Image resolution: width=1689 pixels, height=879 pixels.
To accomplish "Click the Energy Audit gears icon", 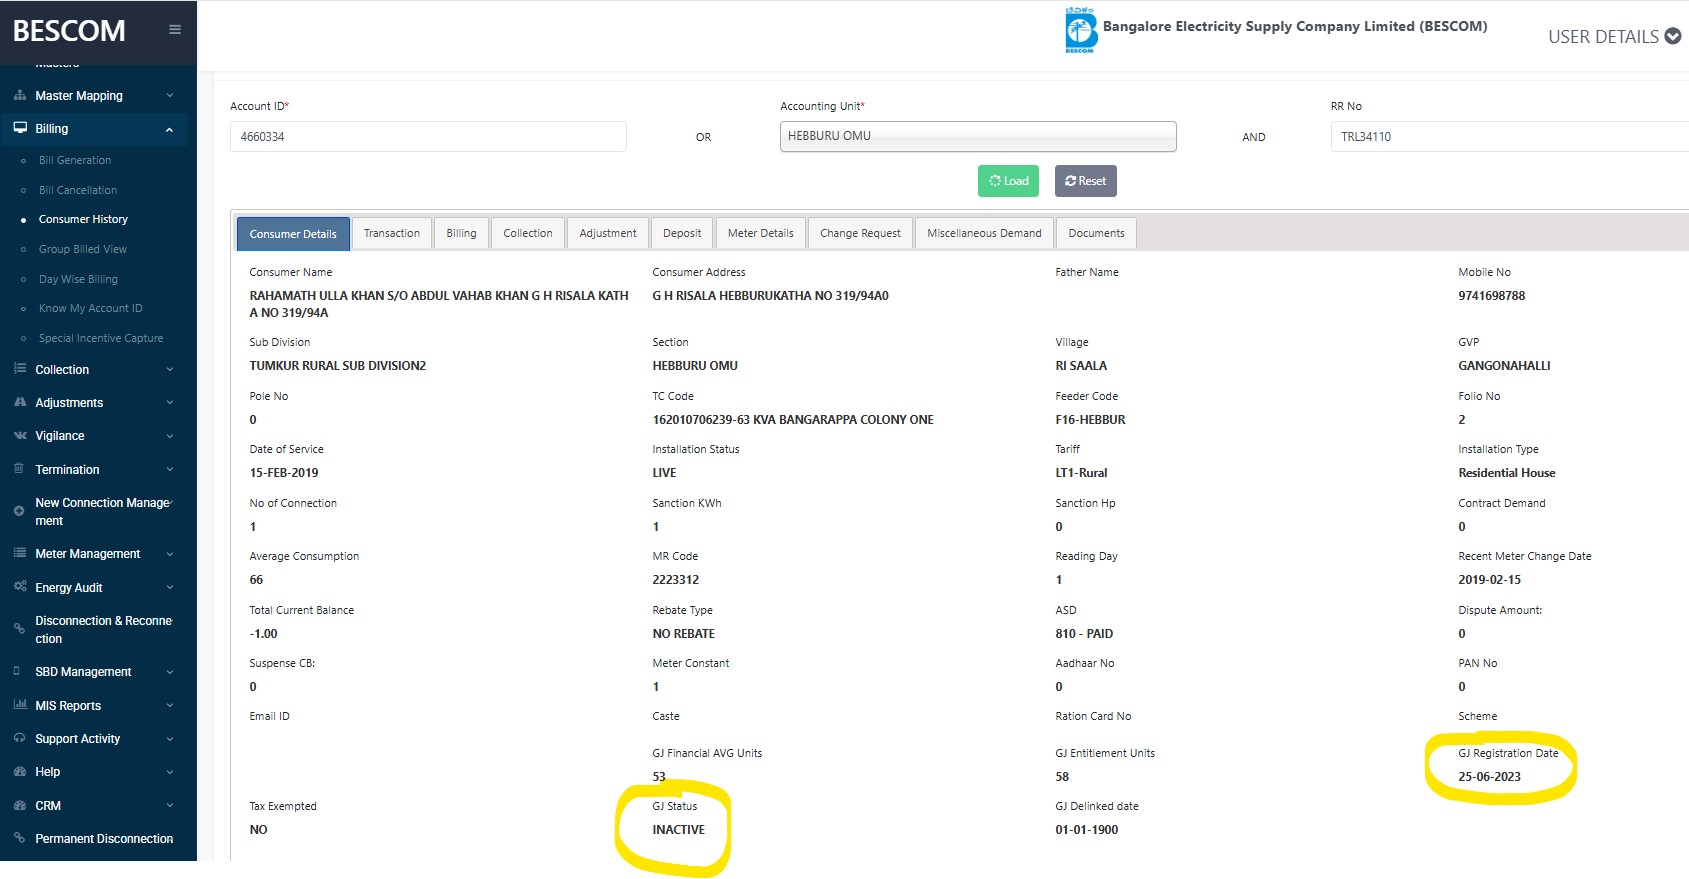I will coord(20,587).
